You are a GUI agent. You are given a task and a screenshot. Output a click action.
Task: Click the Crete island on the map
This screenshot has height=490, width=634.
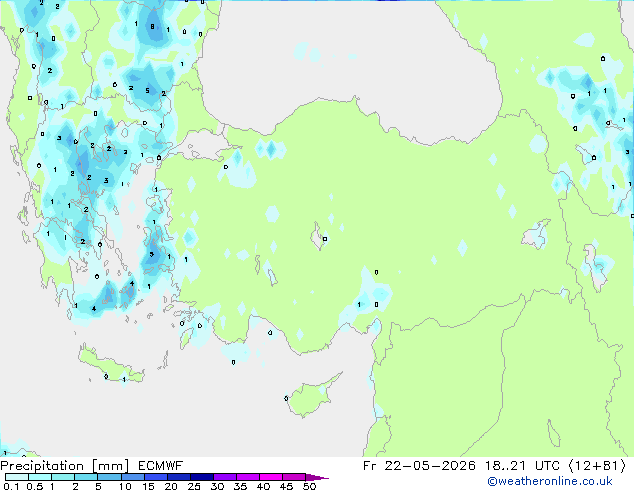pos(110,366)
